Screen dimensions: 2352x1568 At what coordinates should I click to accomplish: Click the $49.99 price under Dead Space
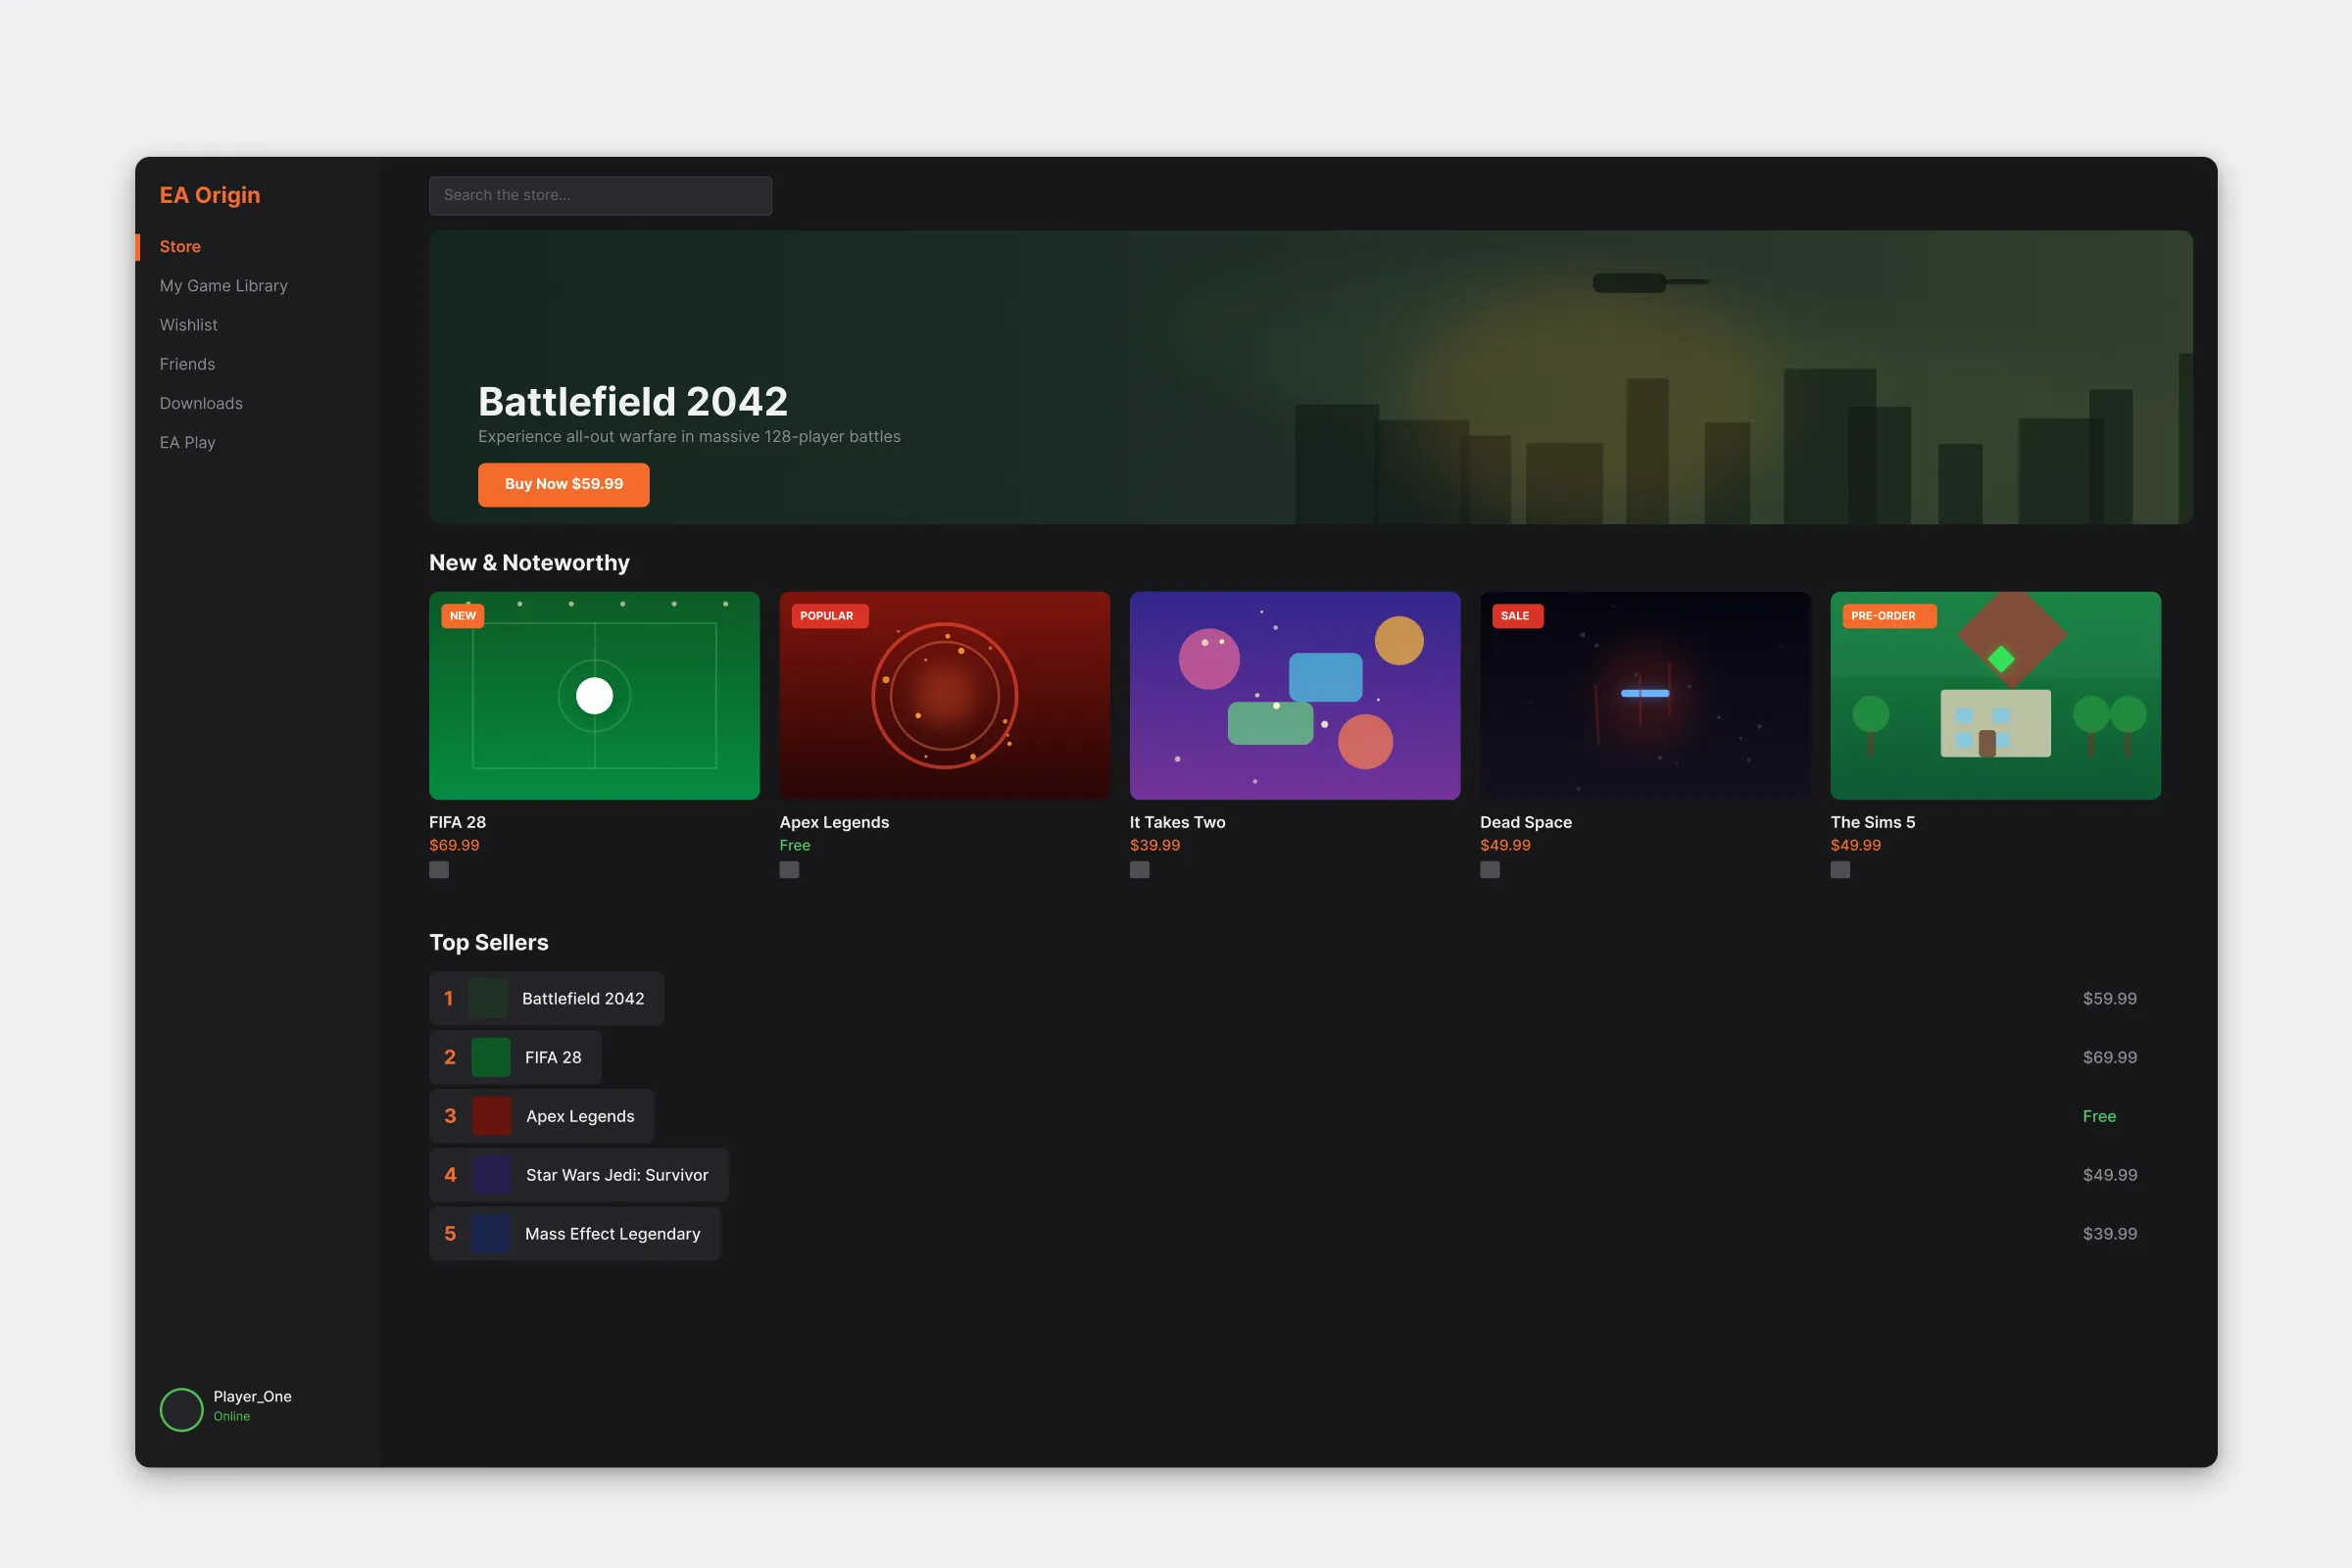[x=1505, y=845]
